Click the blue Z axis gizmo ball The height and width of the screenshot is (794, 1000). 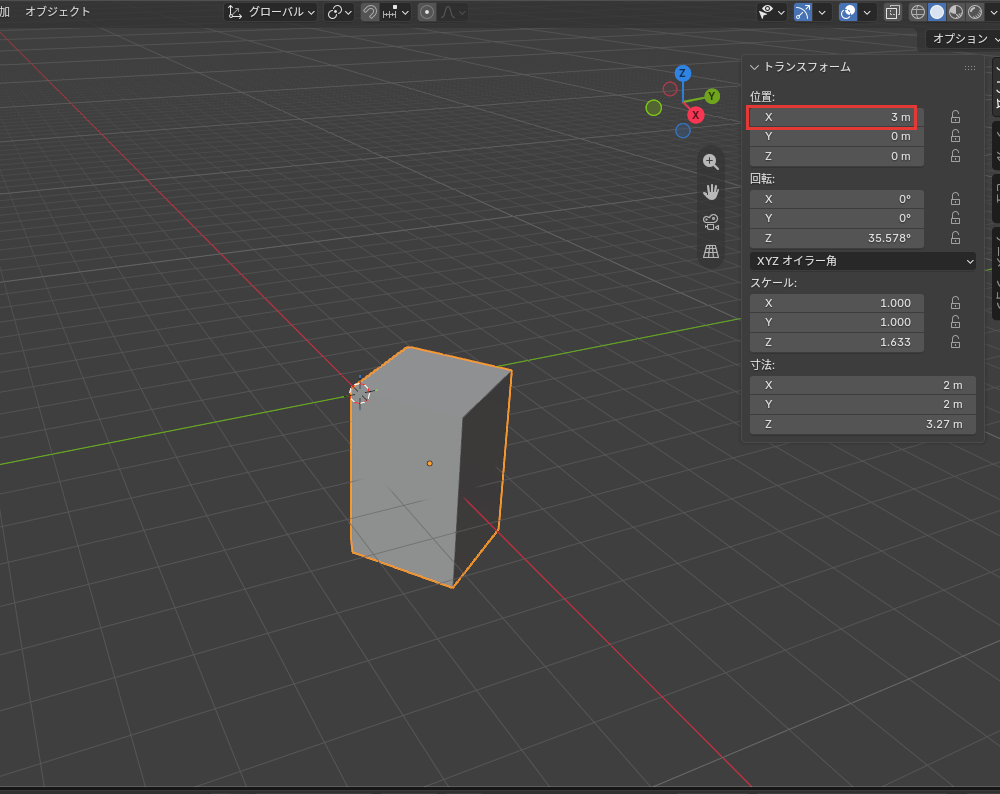pos(682,73)
